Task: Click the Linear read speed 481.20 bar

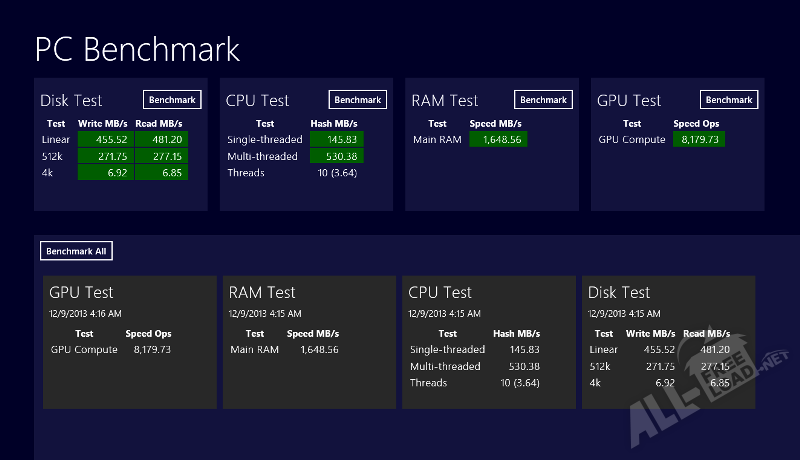Action: (160, 140)
